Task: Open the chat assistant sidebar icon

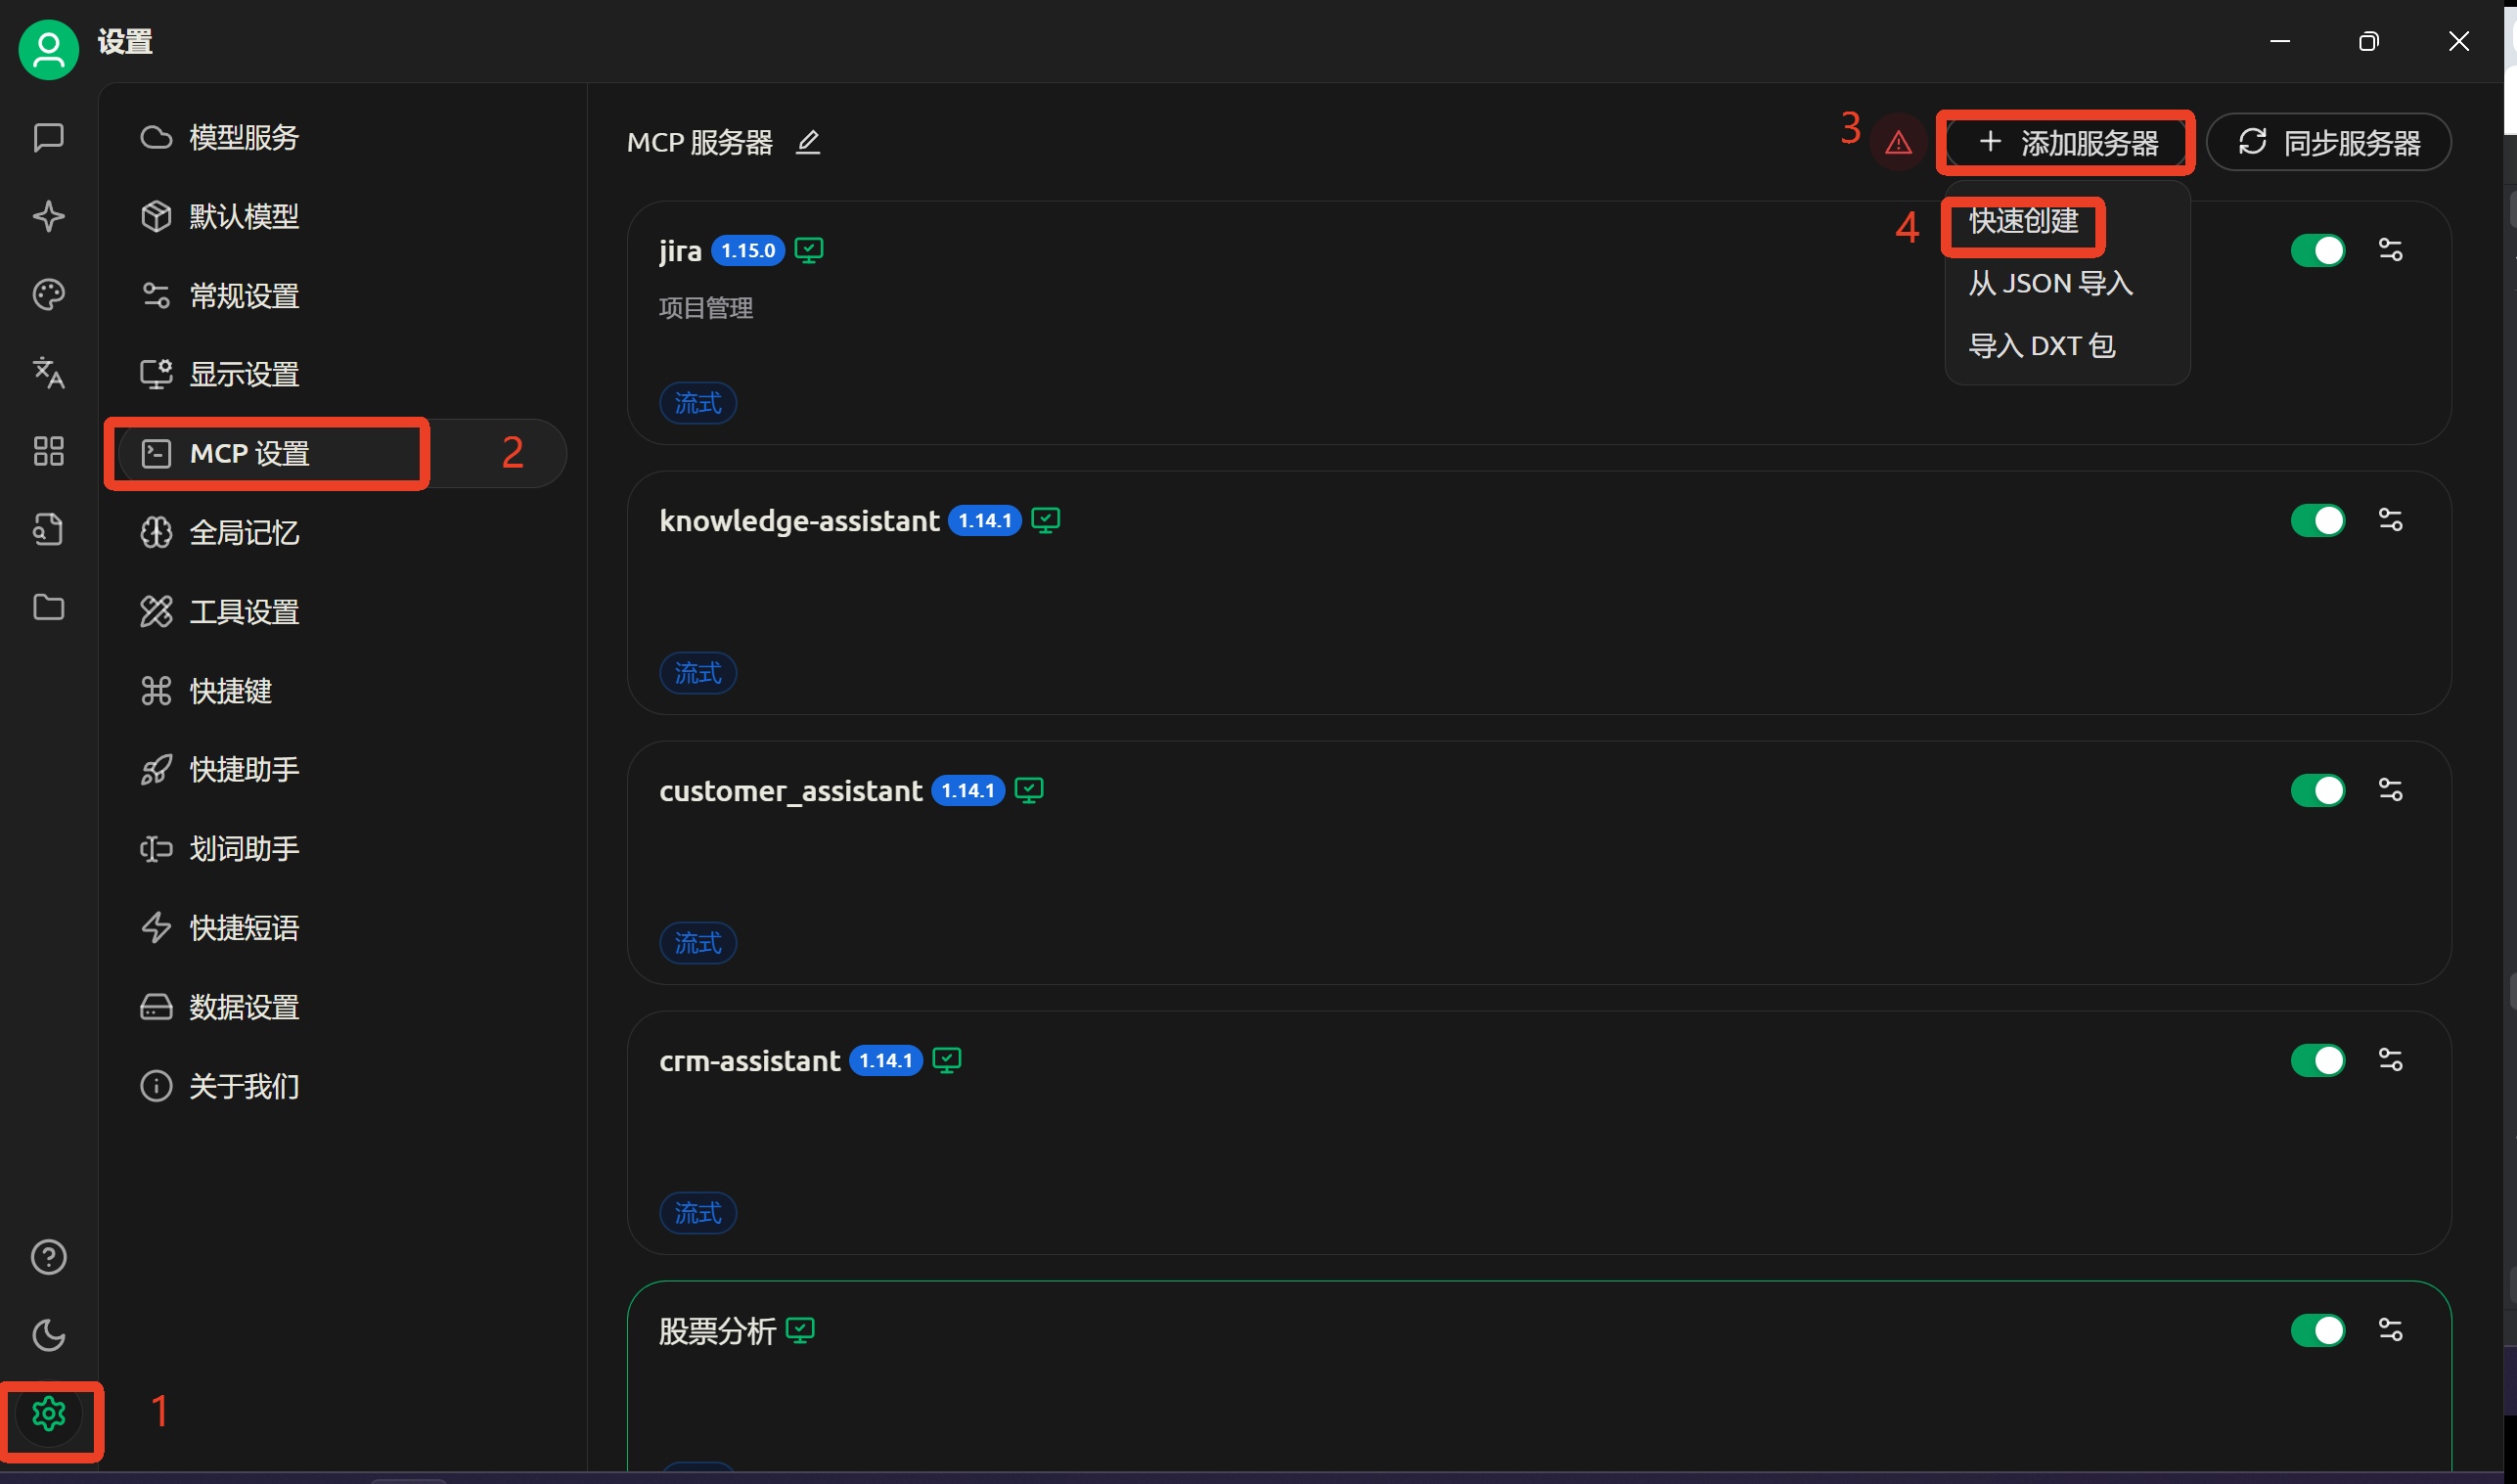Action: point(48,137)
